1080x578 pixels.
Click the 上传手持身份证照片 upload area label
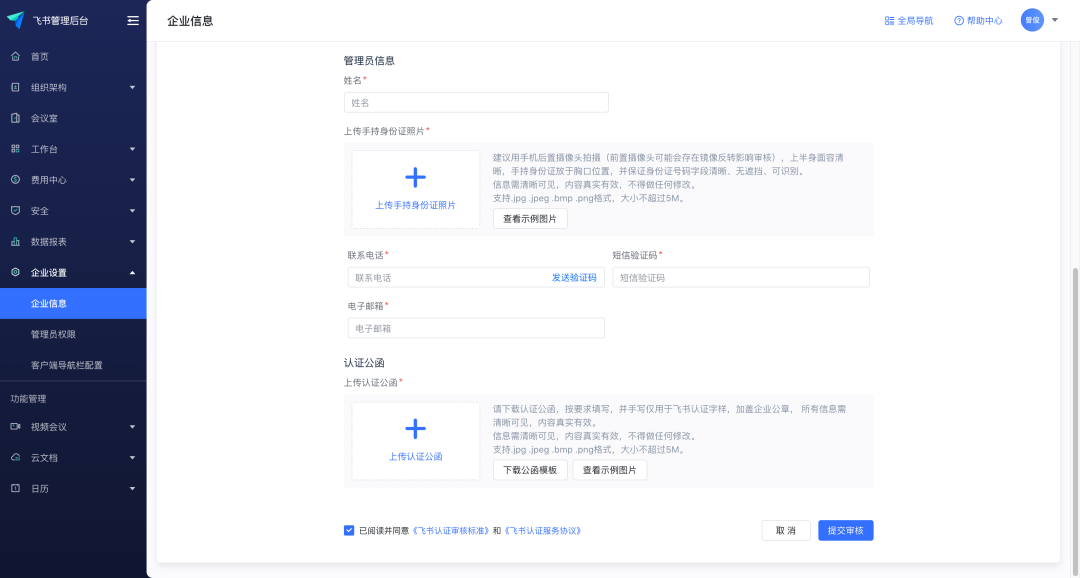[x=415, y=205]
